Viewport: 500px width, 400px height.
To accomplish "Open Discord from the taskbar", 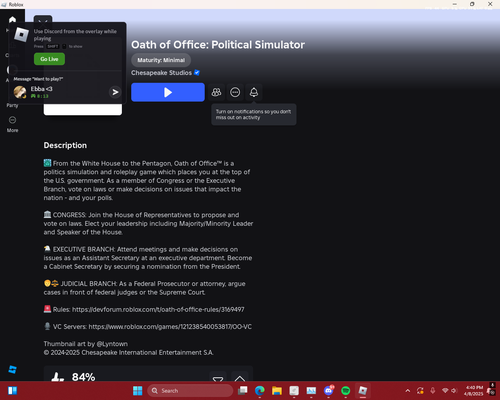I will click(x=329, y=390).
